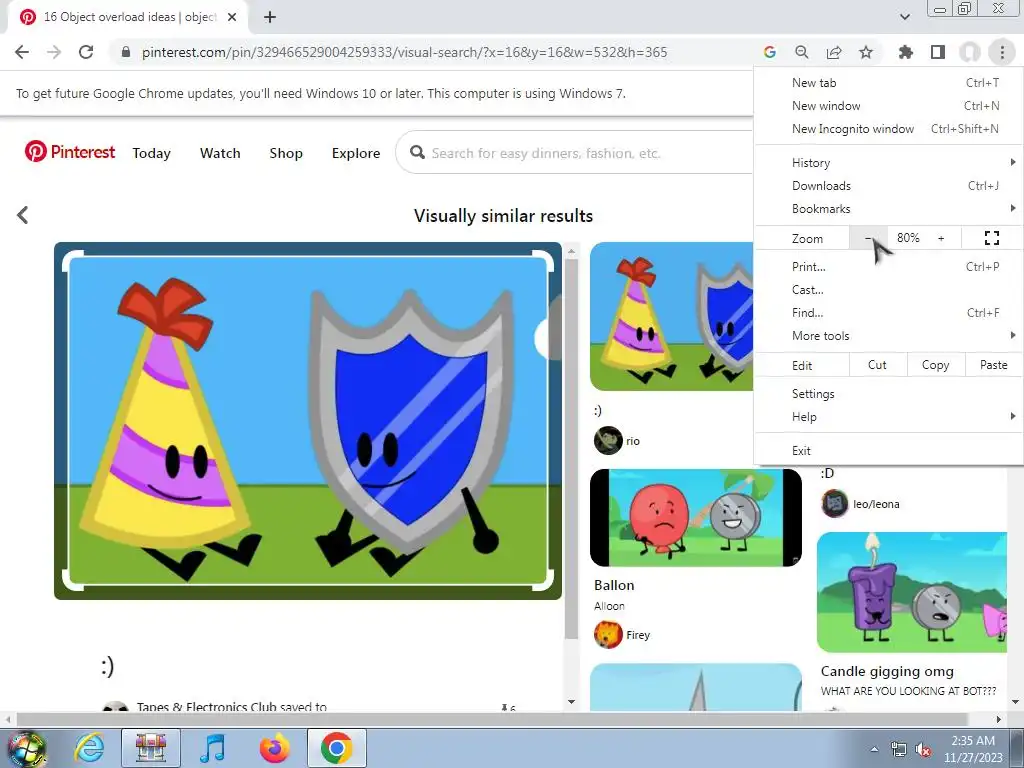The width and height of the screenshot is (1024, 768).
Task: Open the tab search chevron
Action: (904, 17)
